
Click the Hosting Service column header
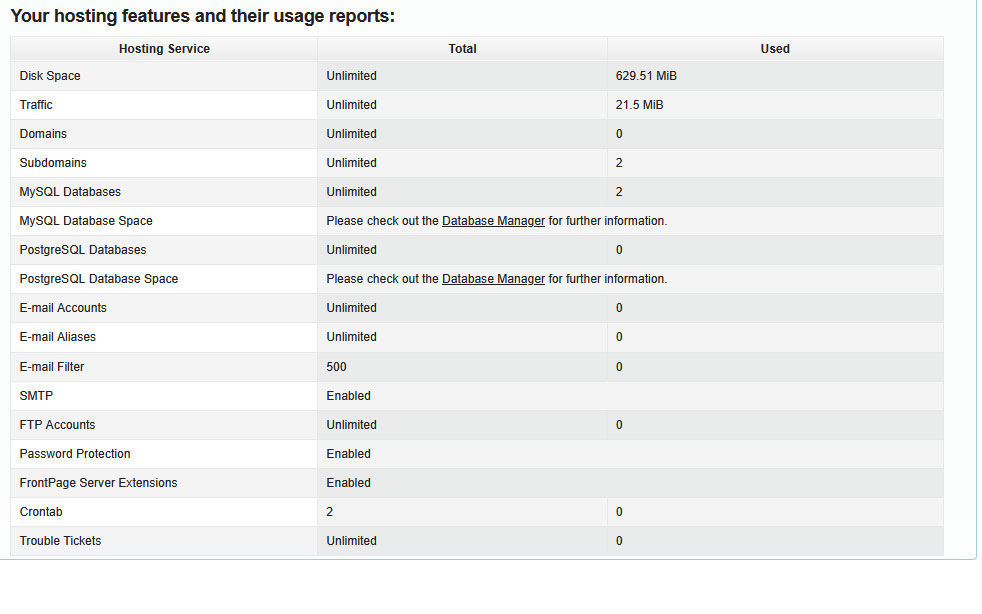[163, 48]
